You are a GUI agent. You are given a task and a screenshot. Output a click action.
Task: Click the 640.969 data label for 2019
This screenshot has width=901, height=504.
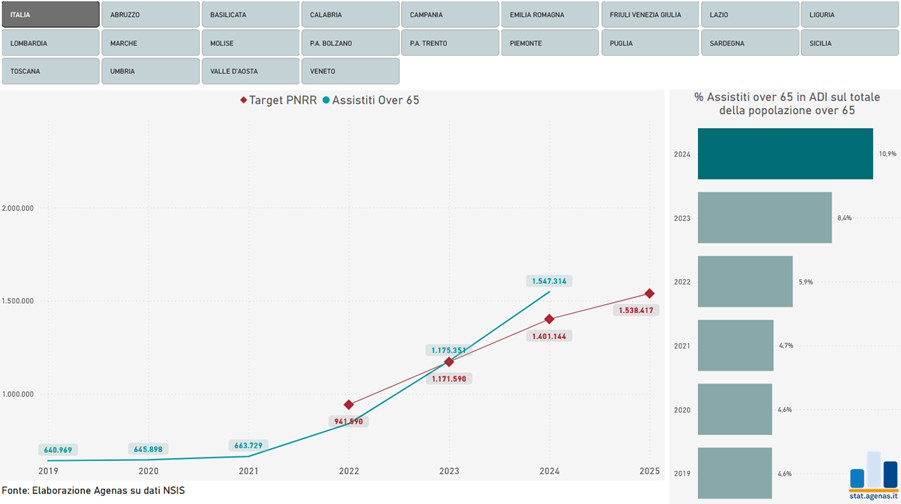(58, 450)
